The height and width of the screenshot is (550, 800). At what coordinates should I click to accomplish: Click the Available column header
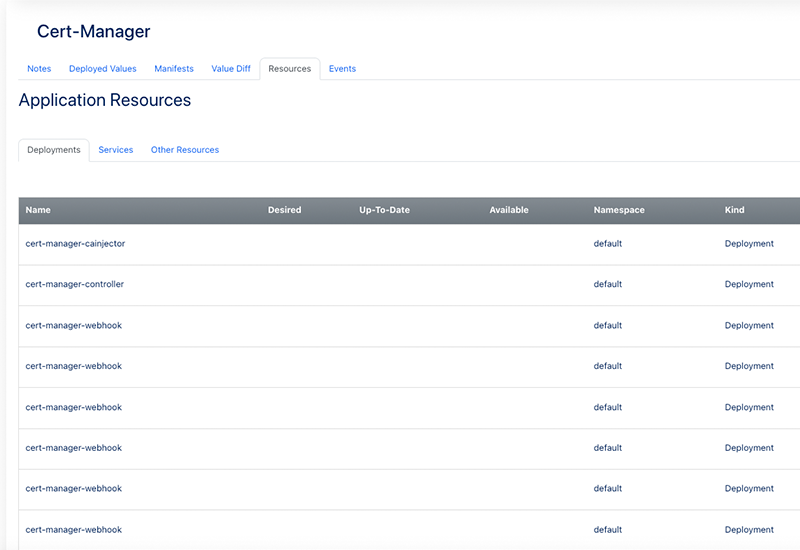click(x=509, y=210)
